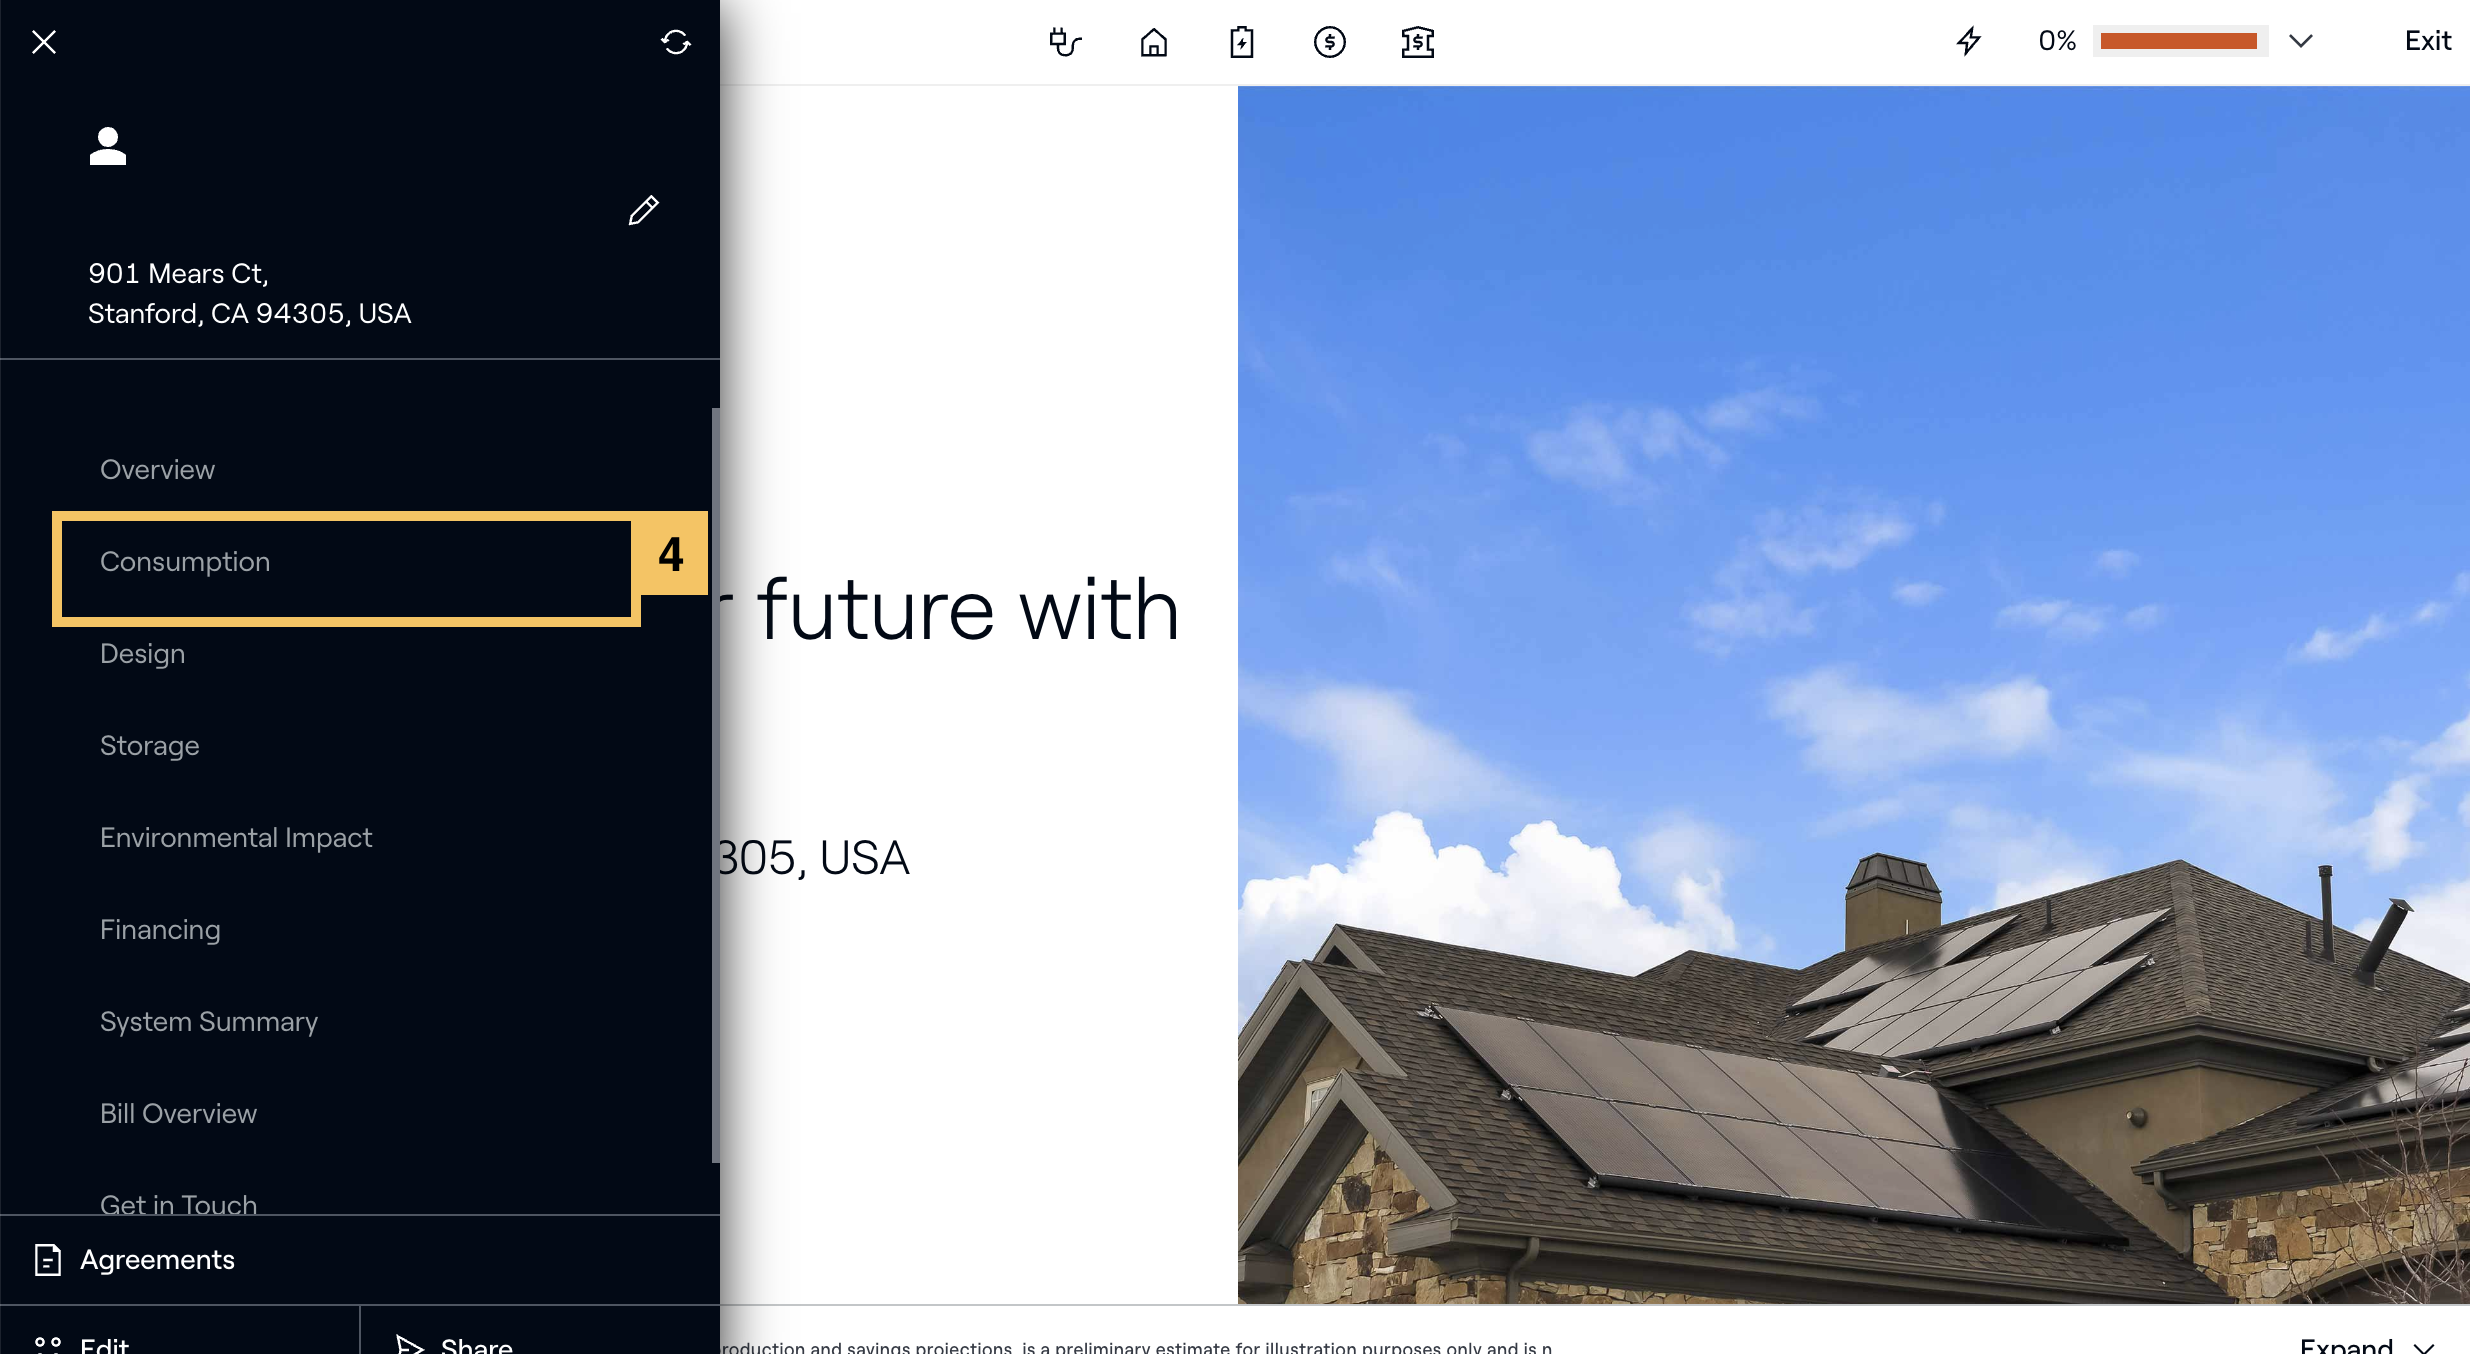Click the refresh sync icon

pyautogui.click(x=676, y=42)
